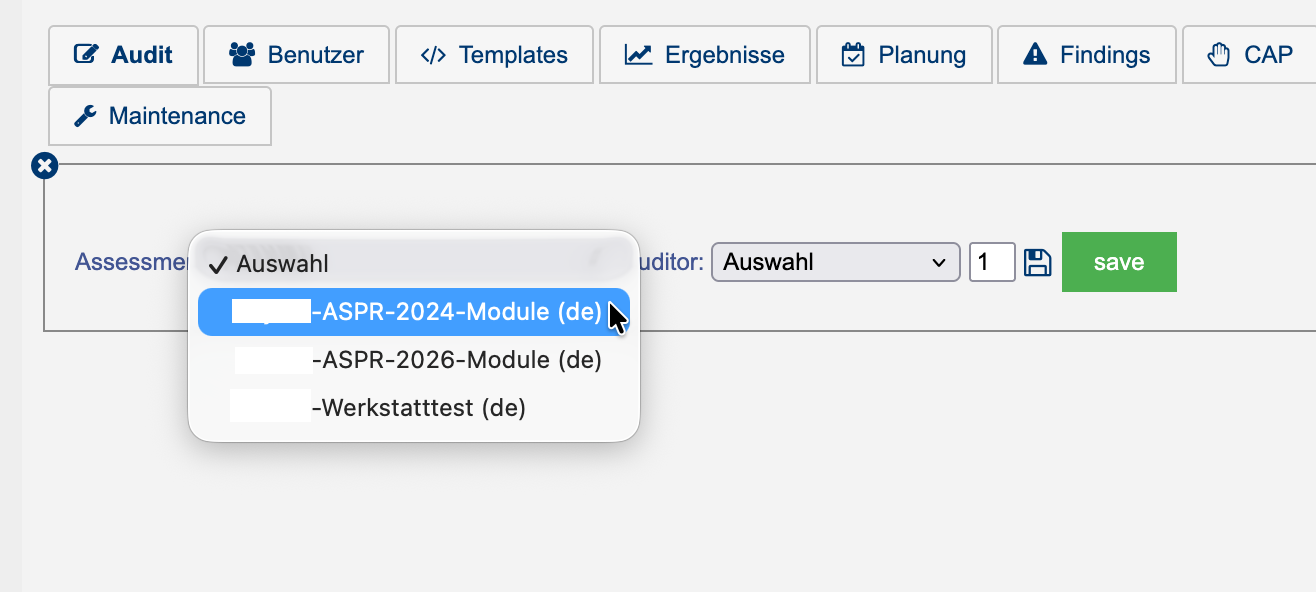This screenshot has width=1316, height=592.
Task: Close the panel with the round X icon
Action: tap(44, 166)
